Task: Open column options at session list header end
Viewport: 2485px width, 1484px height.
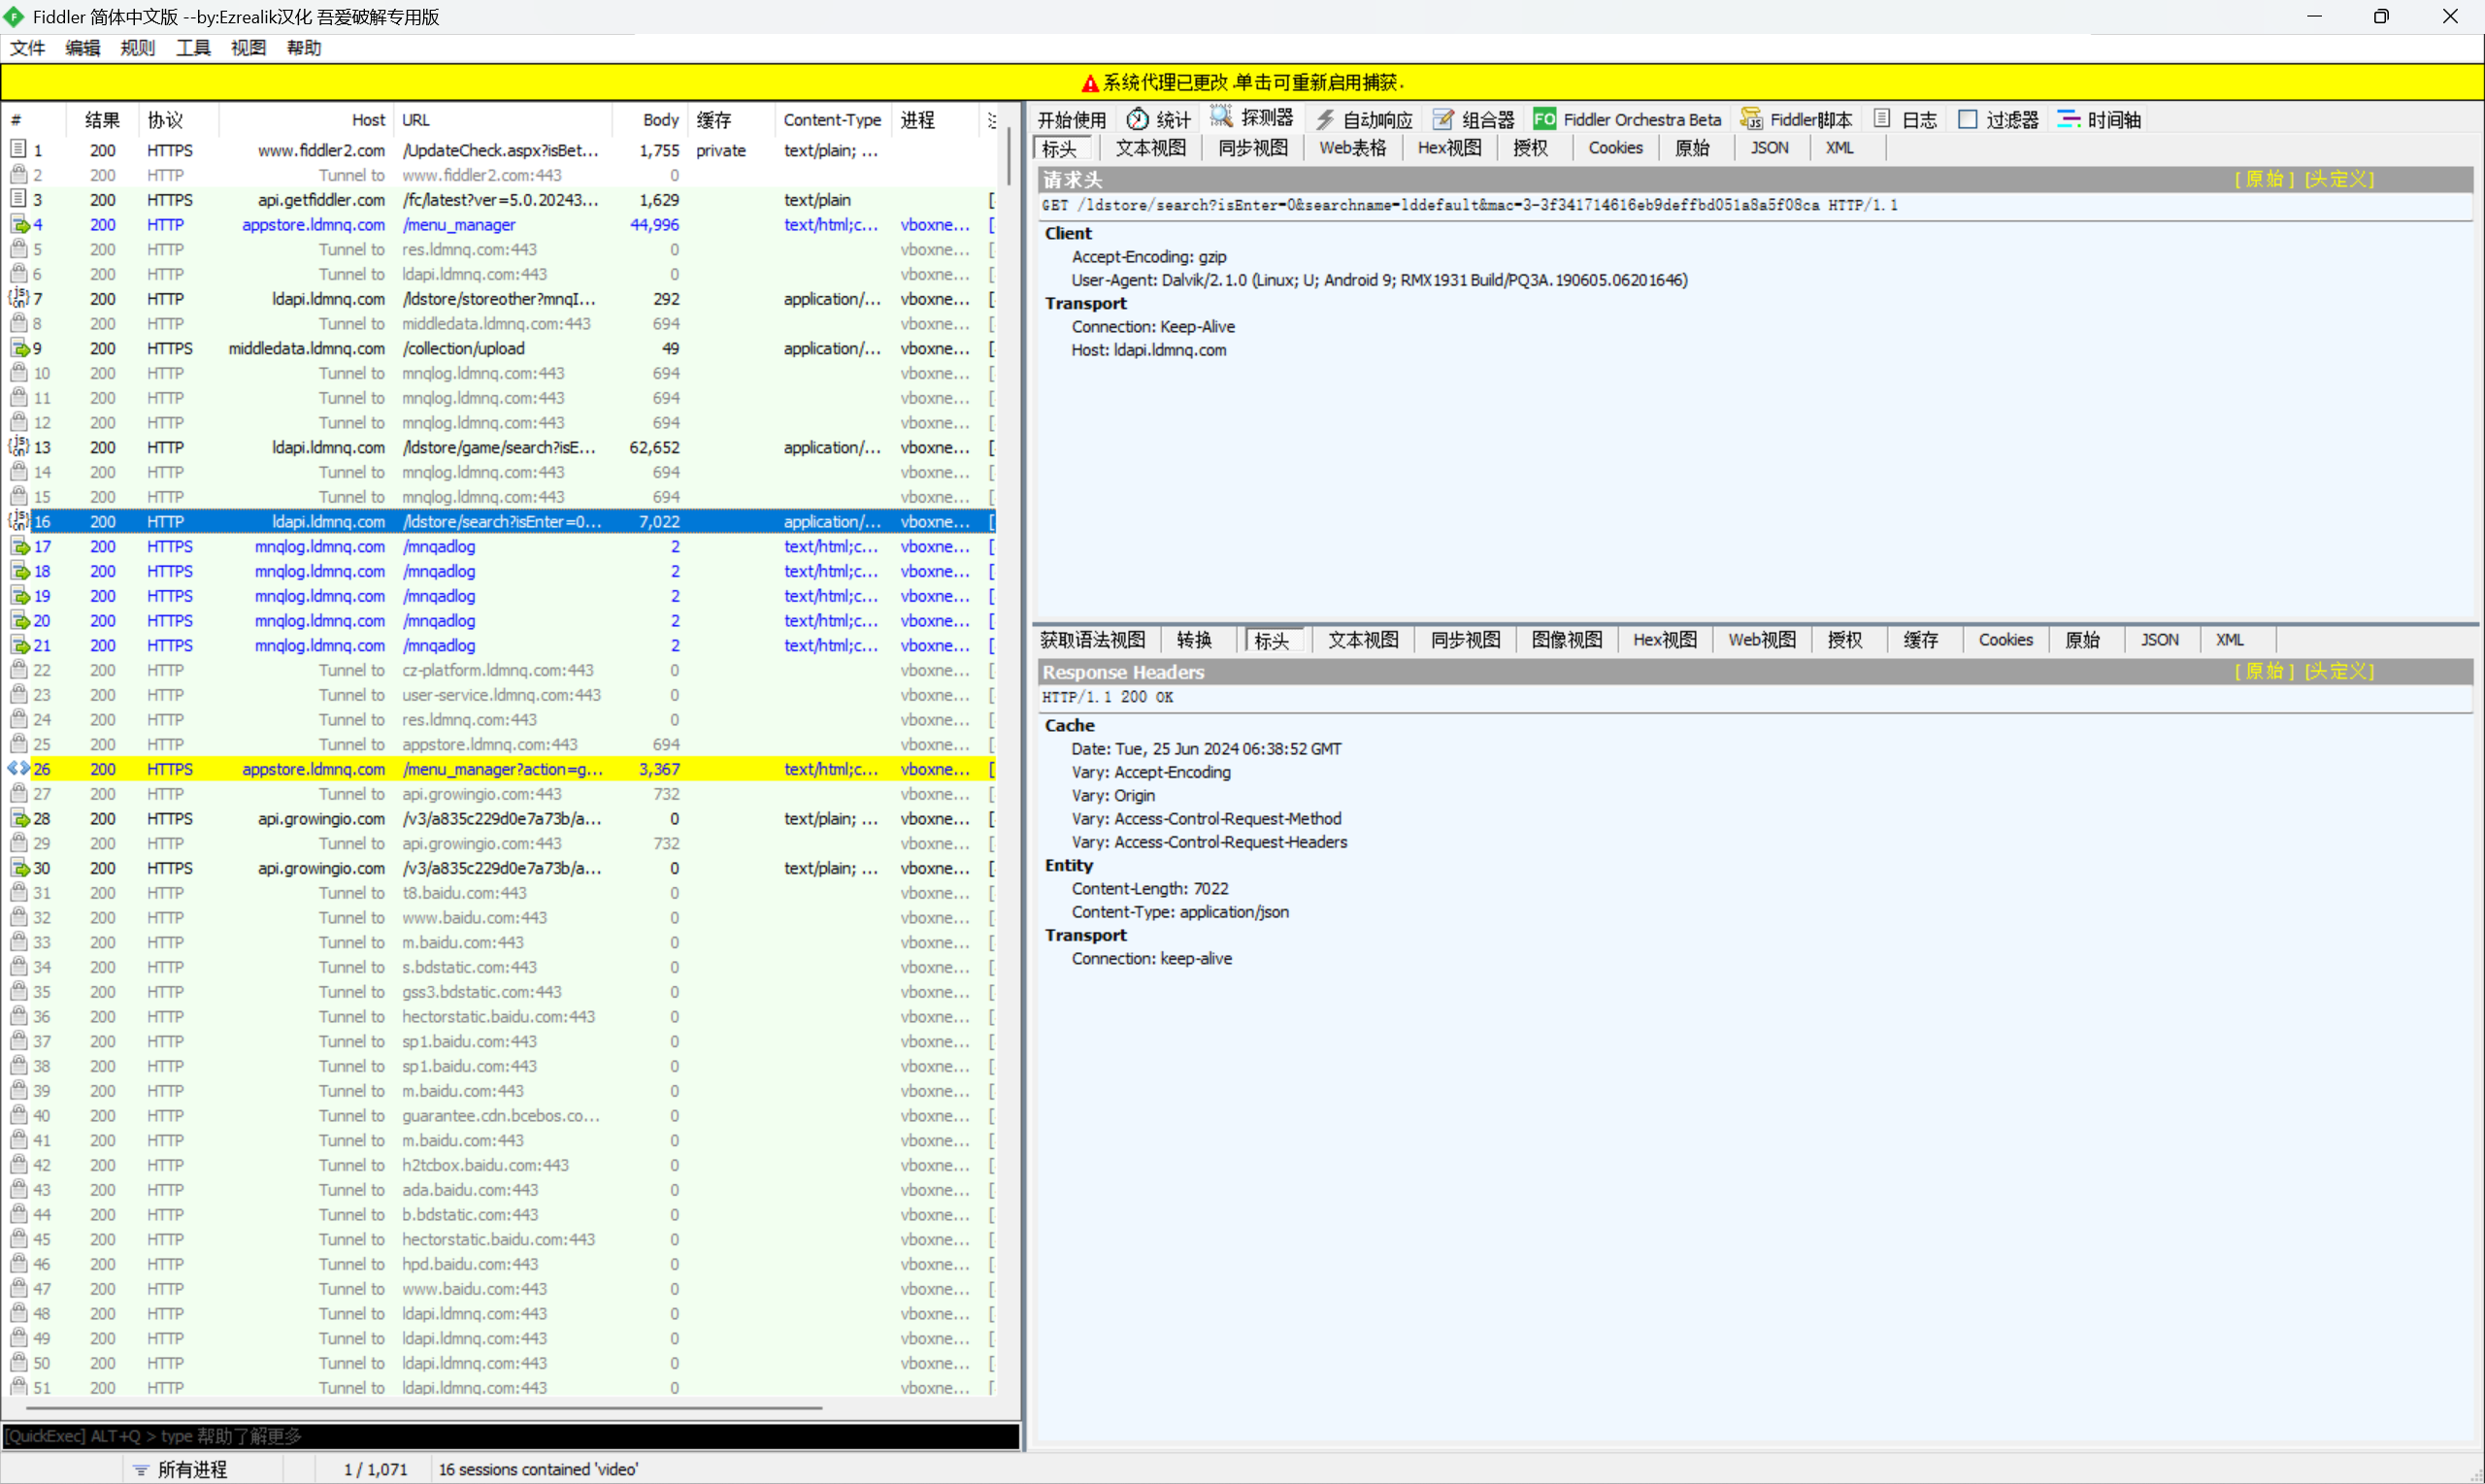Action: 992,120
